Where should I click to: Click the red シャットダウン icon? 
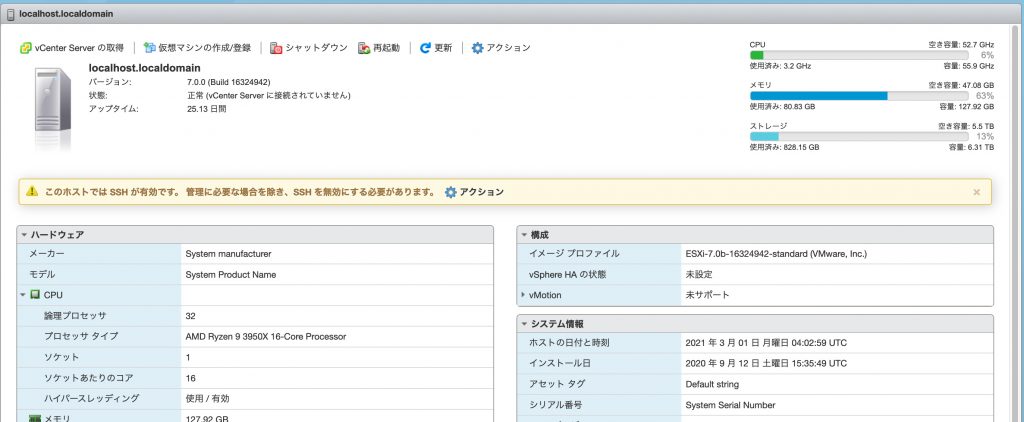275,48
